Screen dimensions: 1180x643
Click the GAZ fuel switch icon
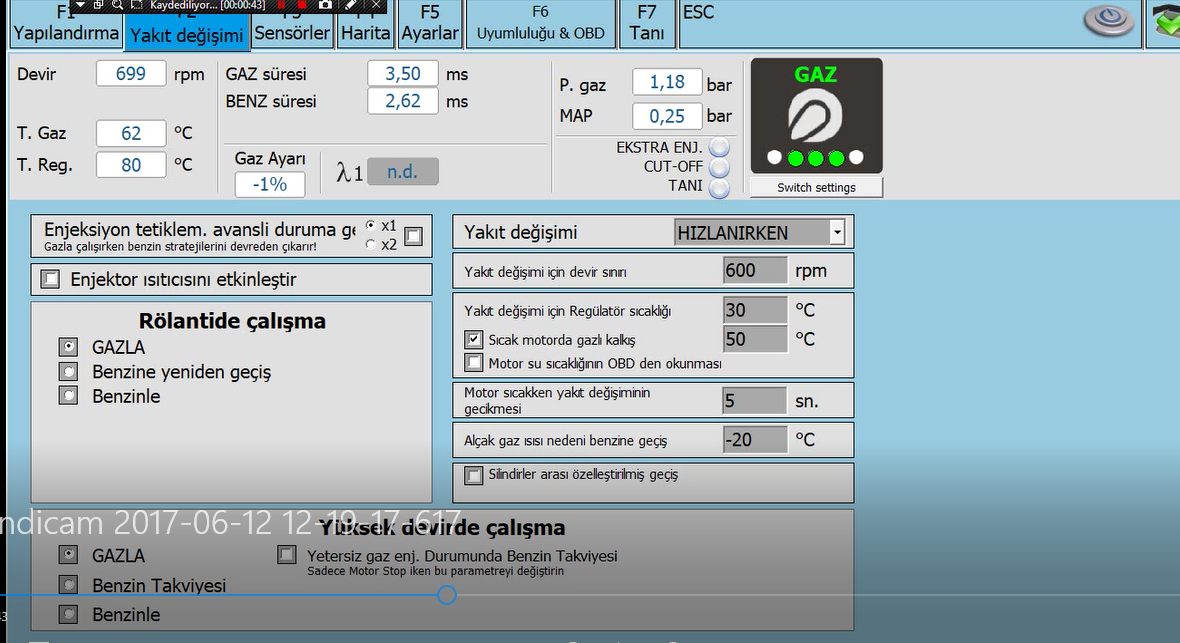pos(816,116)
